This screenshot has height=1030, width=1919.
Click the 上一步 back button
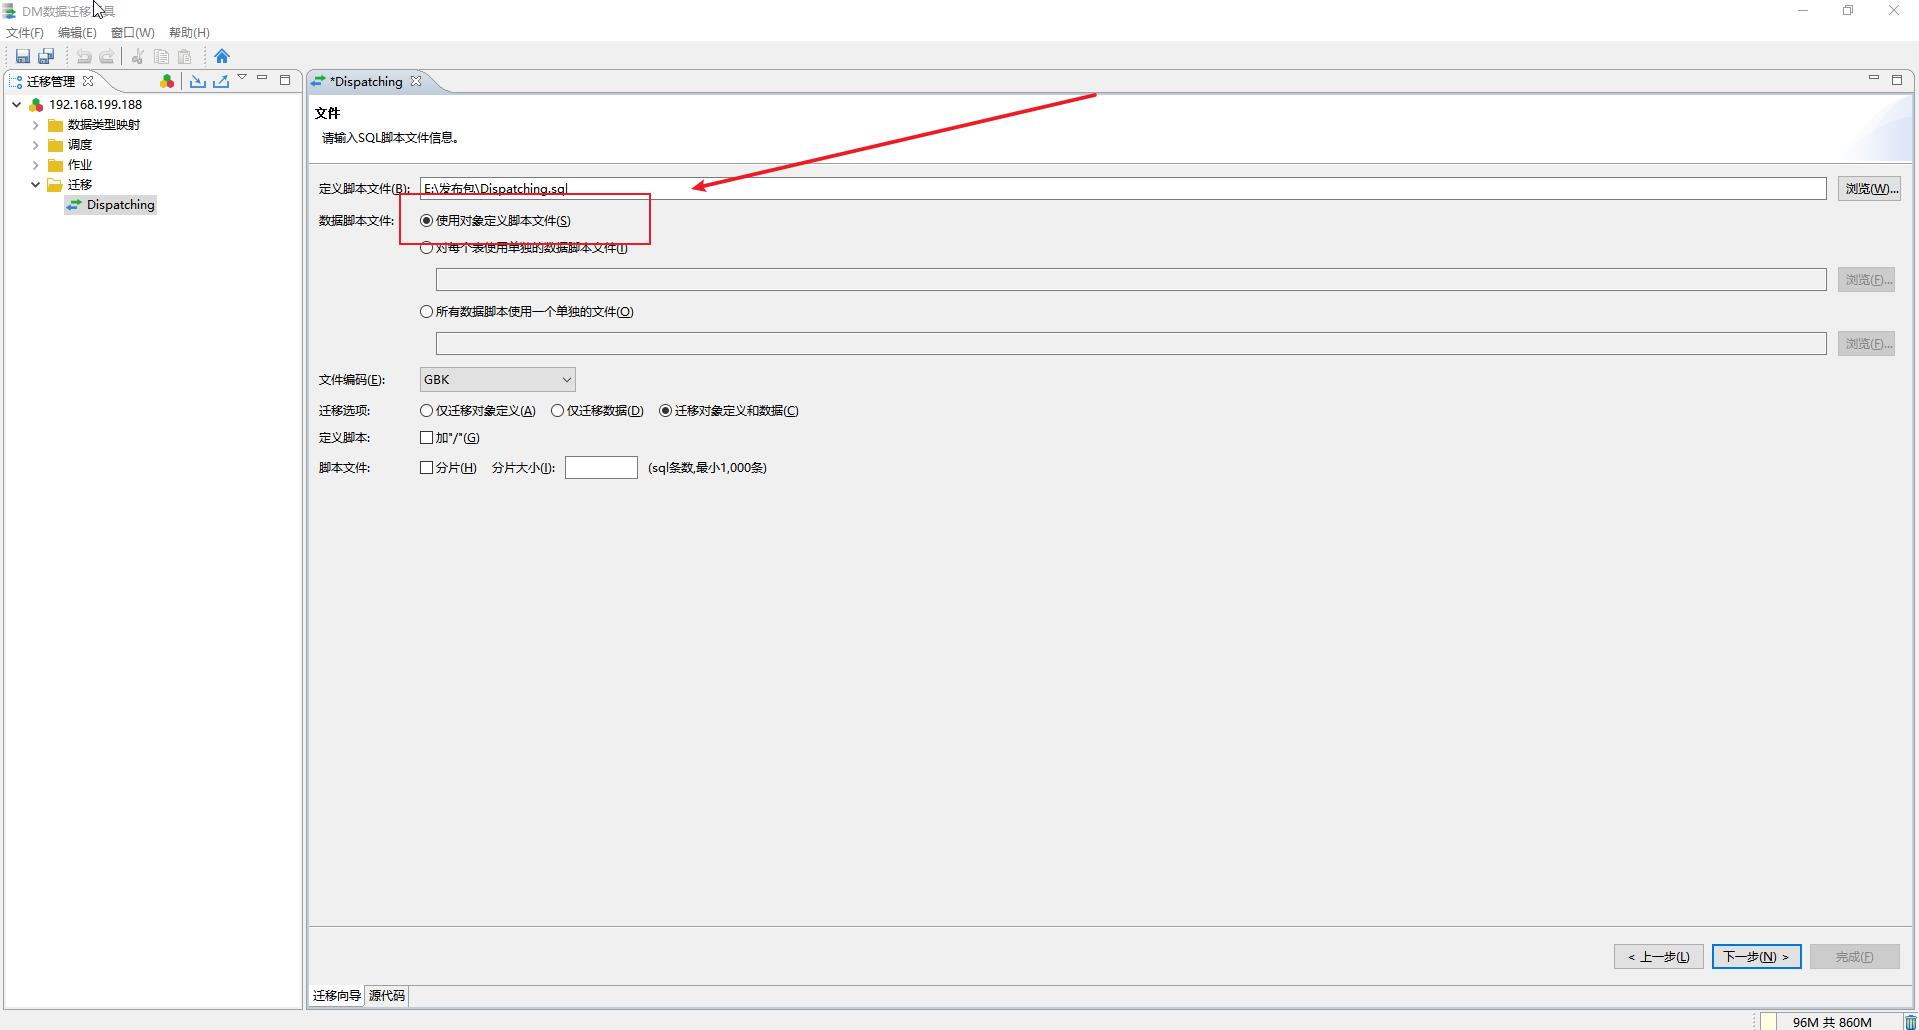coord(1659,957)
